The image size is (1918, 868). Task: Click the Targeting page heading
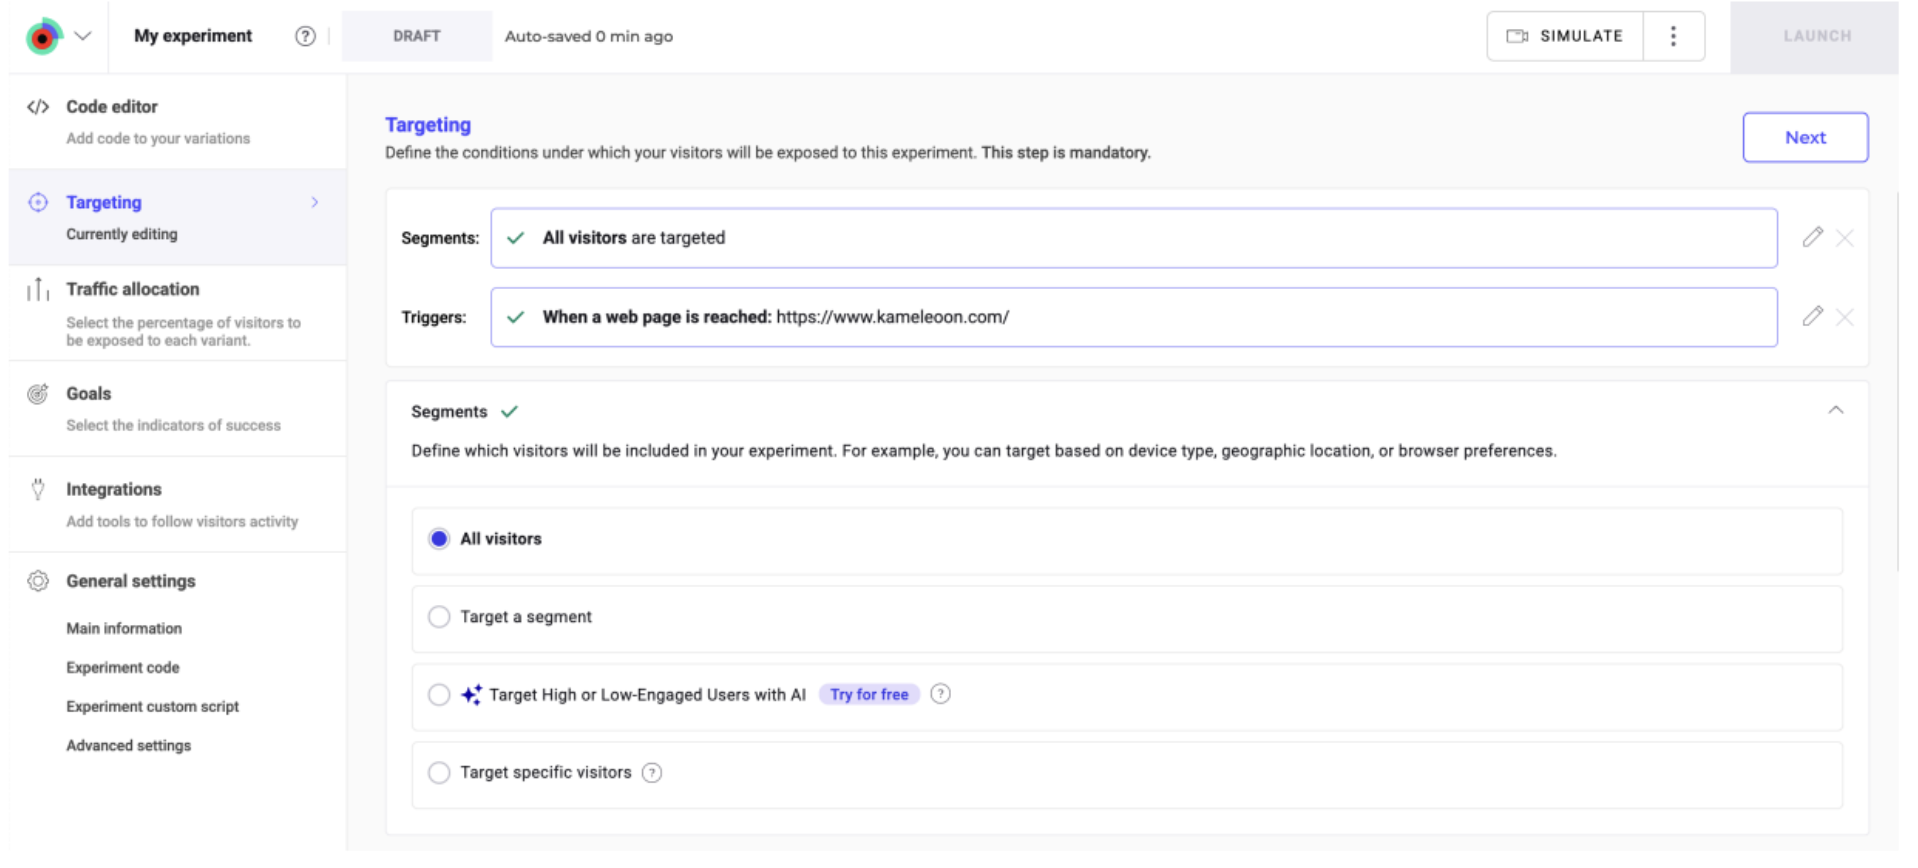point(428,125)
